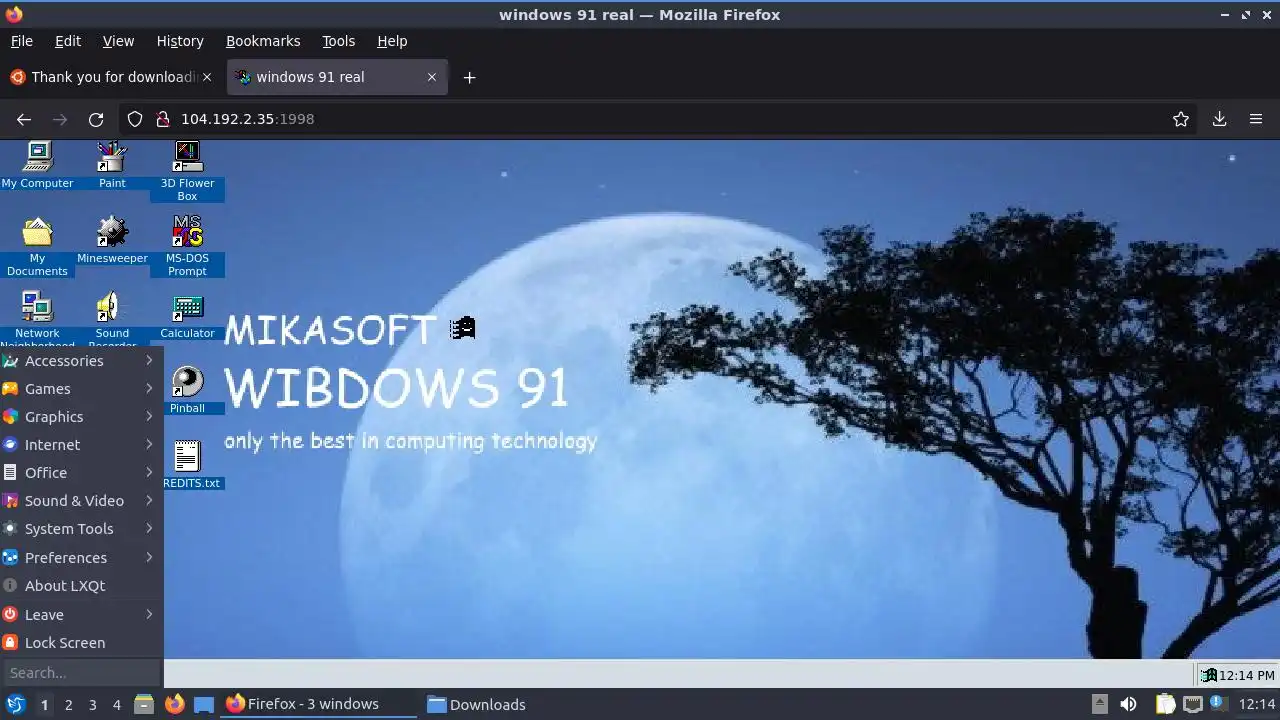The width and height of the screenshot is (1280, 720).
Task: Launch Paint from the Wibdows desktop
Action: [x=112, y=165]
